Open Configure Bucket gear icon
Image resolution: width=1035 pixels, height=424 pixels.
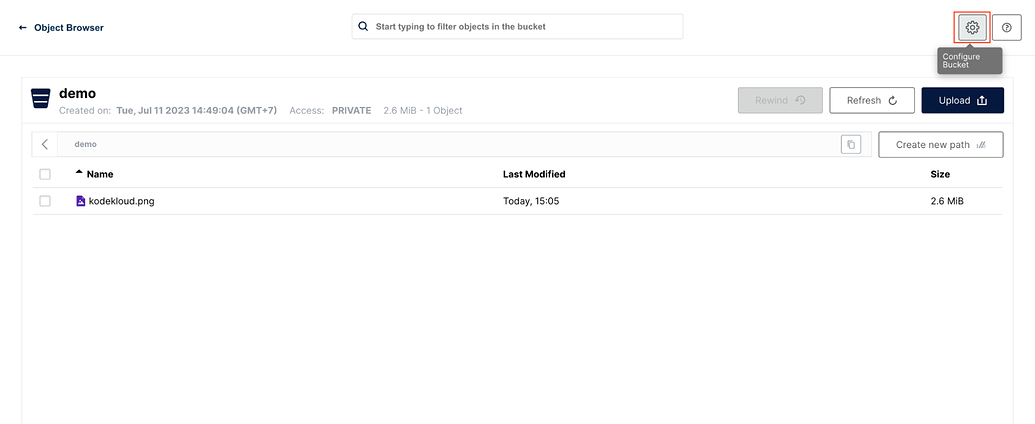click(972, 28)
